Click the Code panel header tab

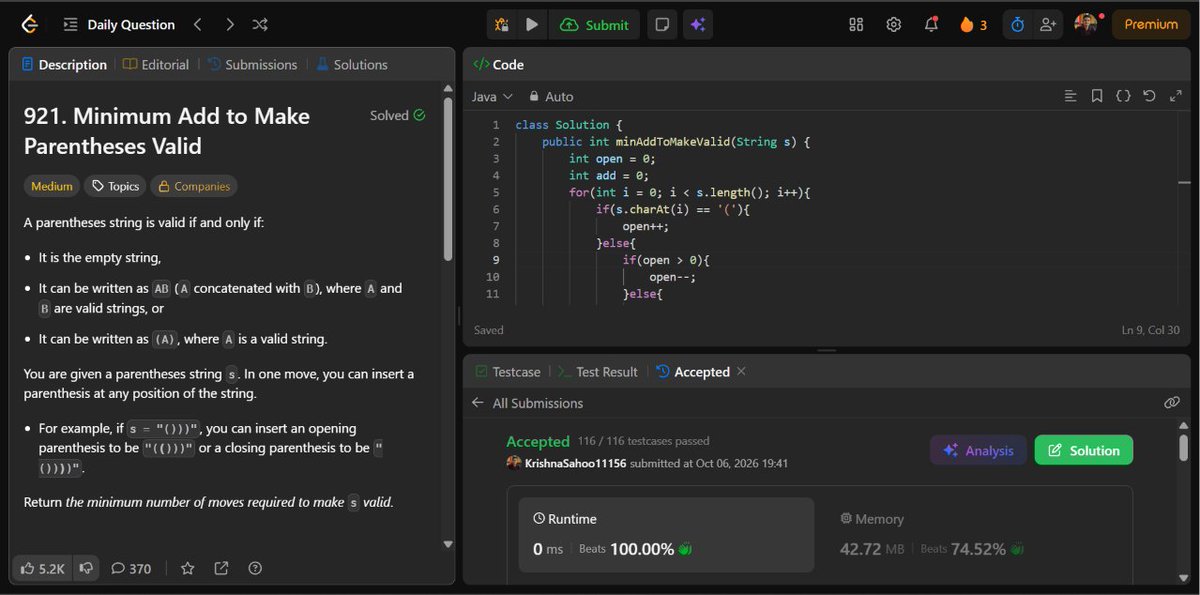[498, 64]
